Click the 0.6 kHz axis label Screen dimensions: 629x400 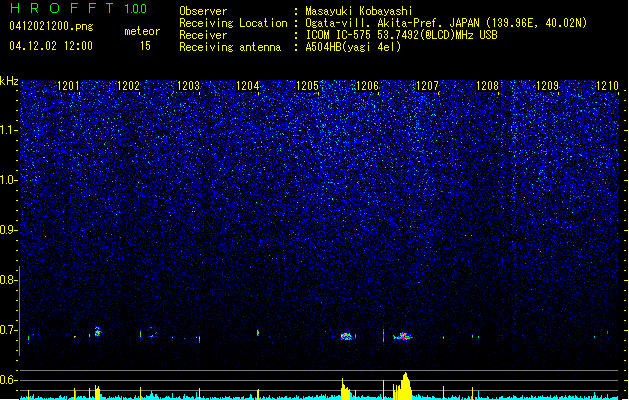(x=8, y=380)
